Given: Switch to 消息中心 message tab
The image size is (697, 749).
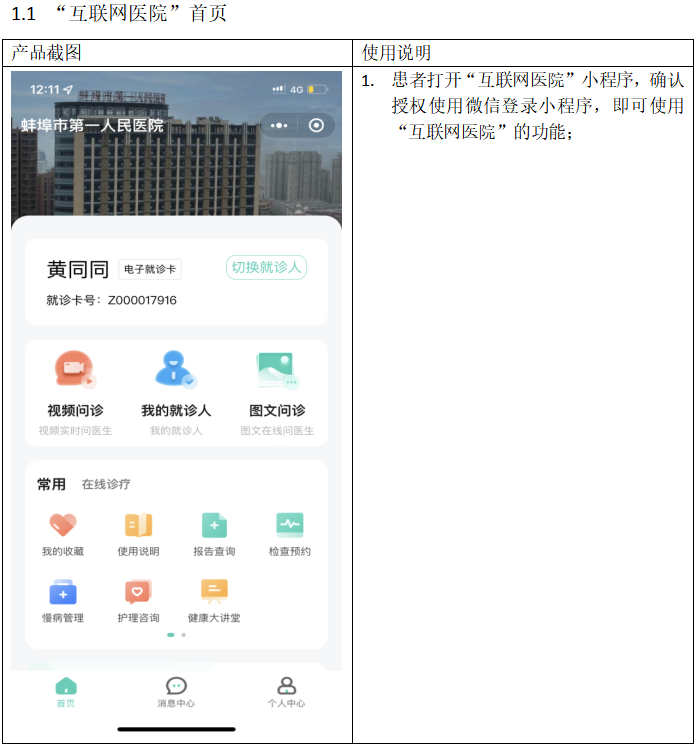Looking at the screenshot, I should point(176,692).
